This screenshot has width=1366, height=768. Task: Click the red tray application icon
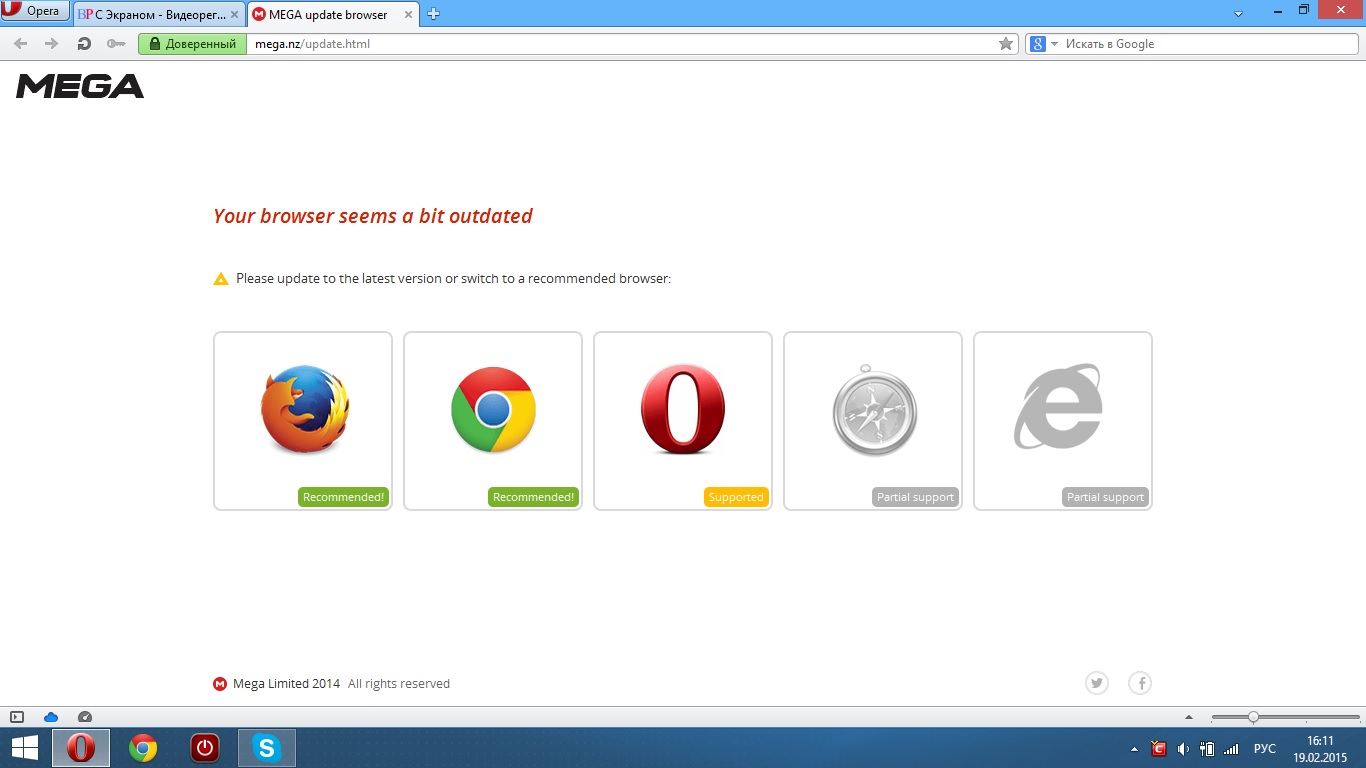(x=1159, y=748)
